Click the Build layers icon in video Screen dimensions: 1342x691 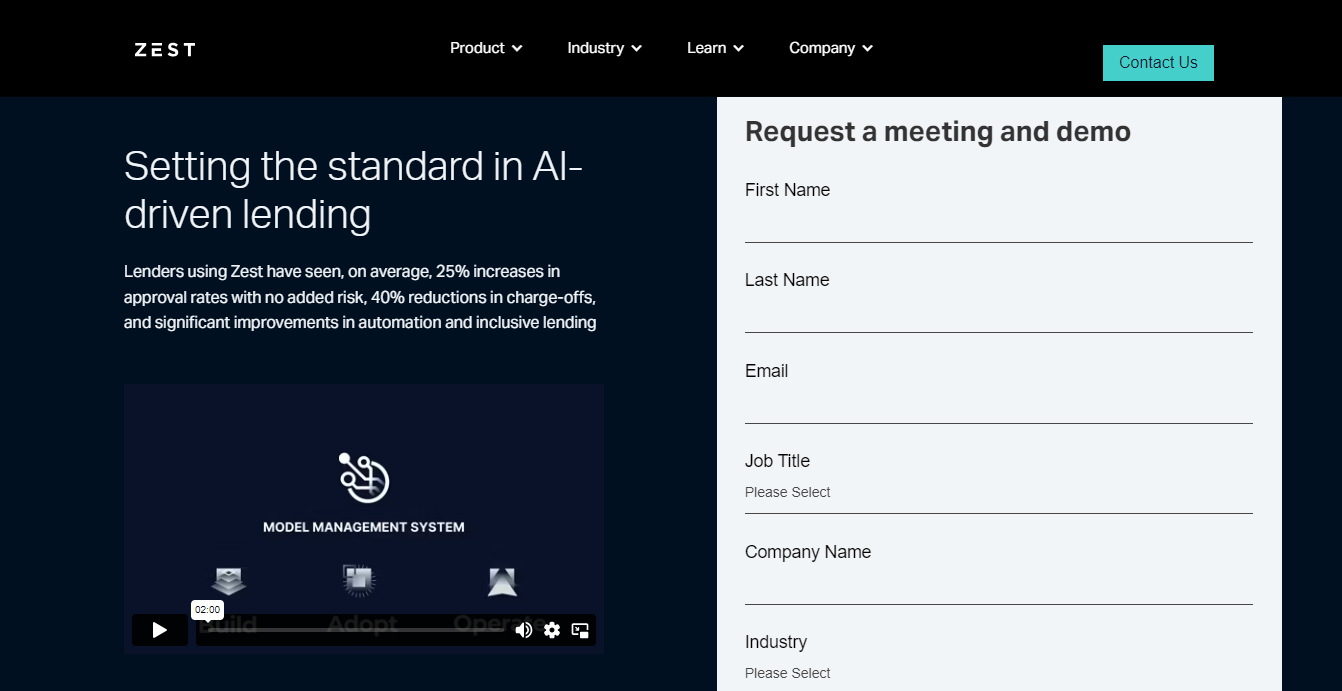[x=229, y=581]
